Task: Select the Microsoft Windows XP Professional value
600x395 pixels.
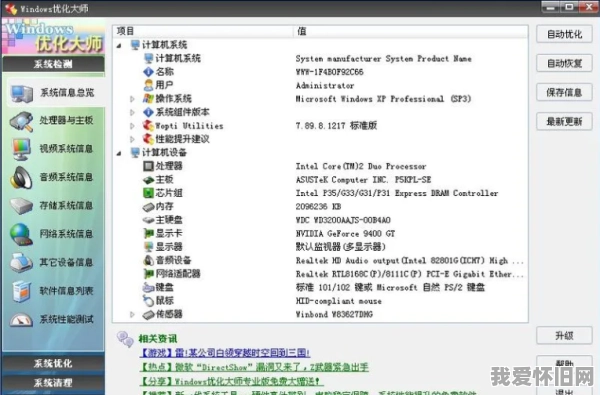Action: (x=383, y=99)
